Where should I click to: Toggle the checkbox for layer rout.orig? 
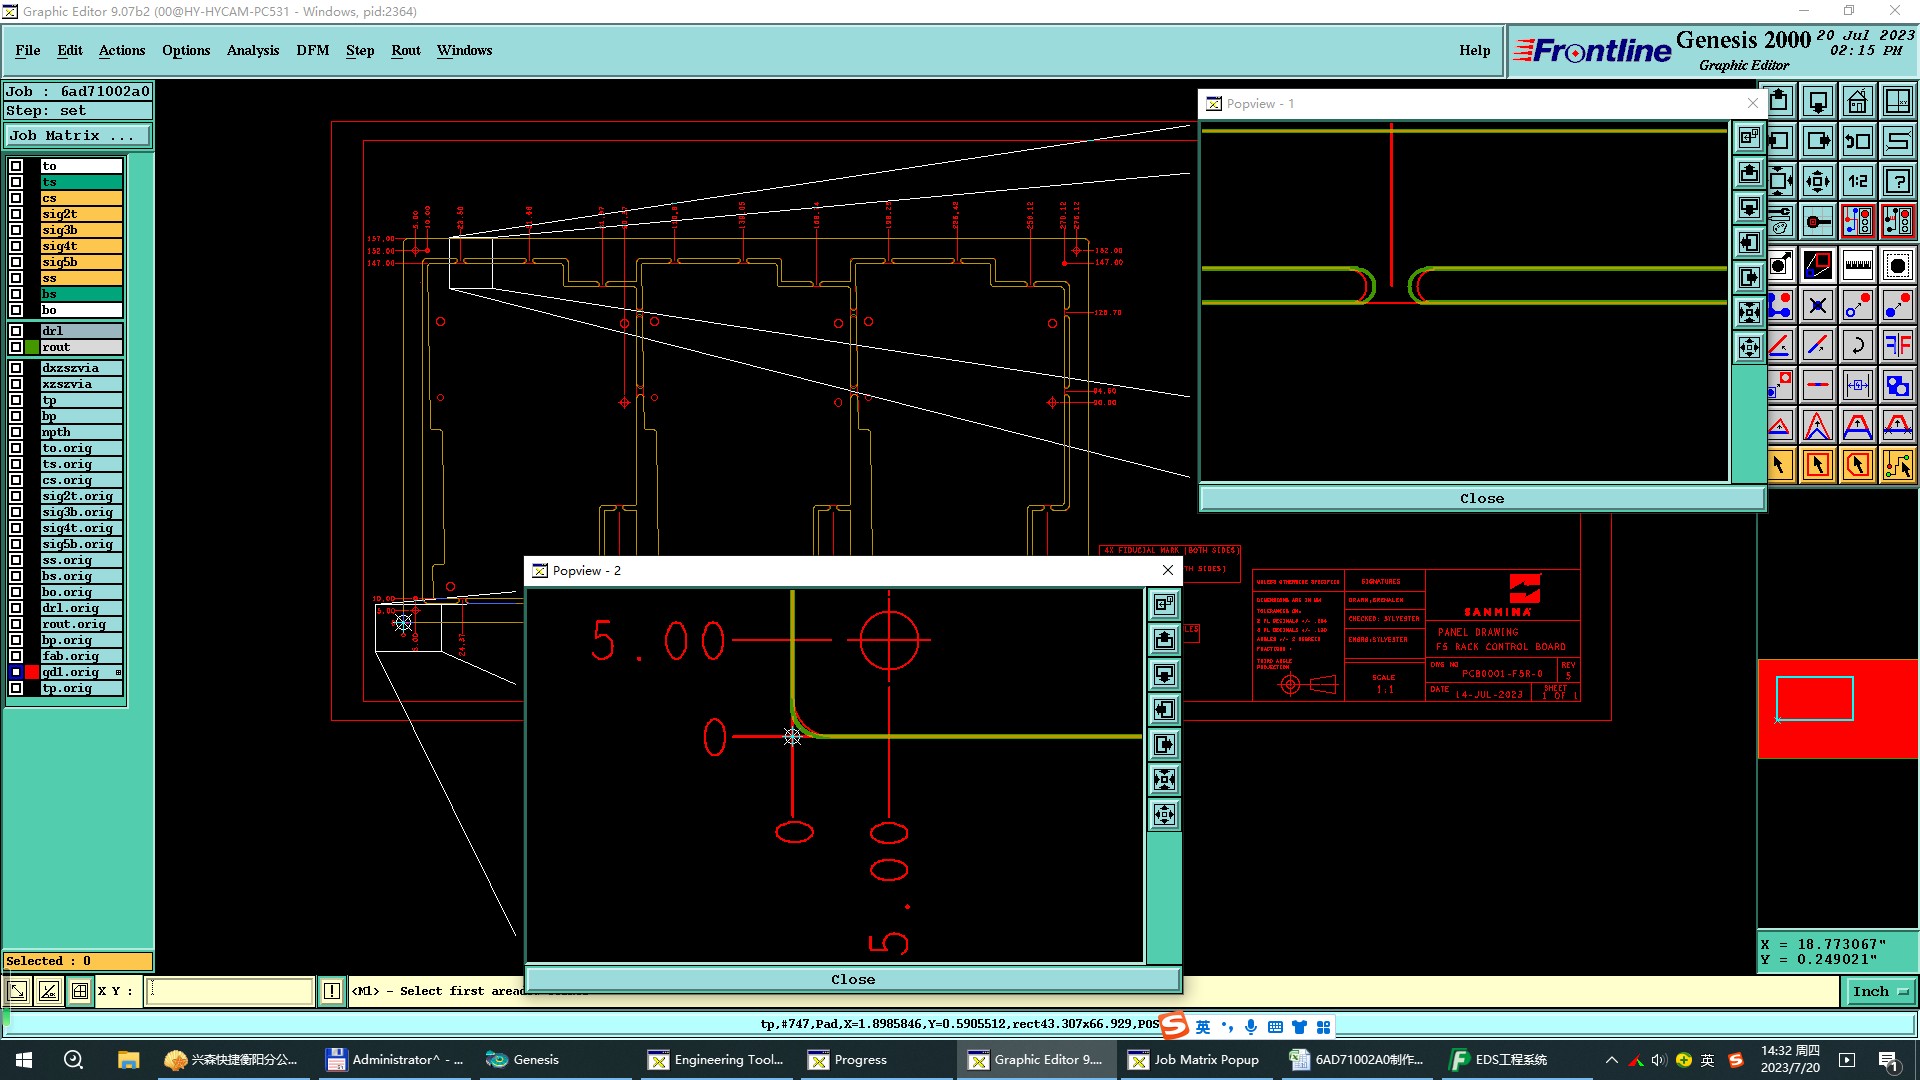point(16,624)
